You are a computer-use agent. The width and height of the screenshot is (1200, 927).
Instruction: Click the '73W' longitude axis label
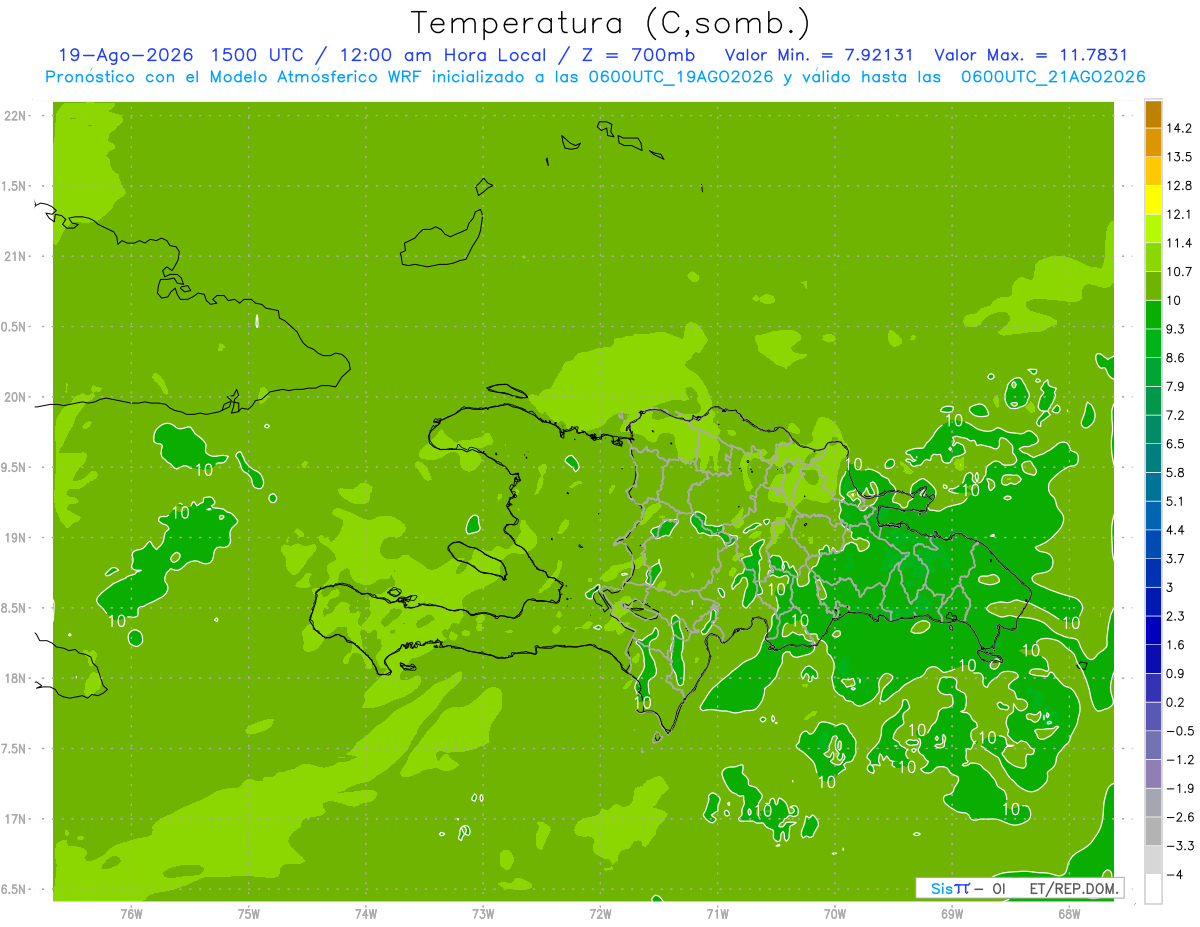(x=483, y=914)
